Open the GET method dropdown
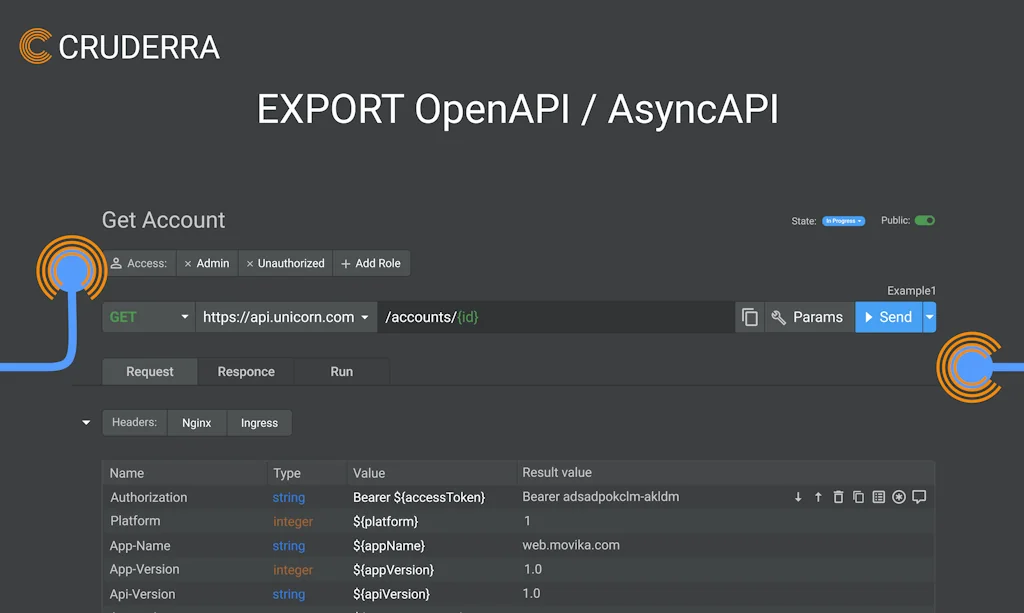1024x613 pixels. [148, 317]
